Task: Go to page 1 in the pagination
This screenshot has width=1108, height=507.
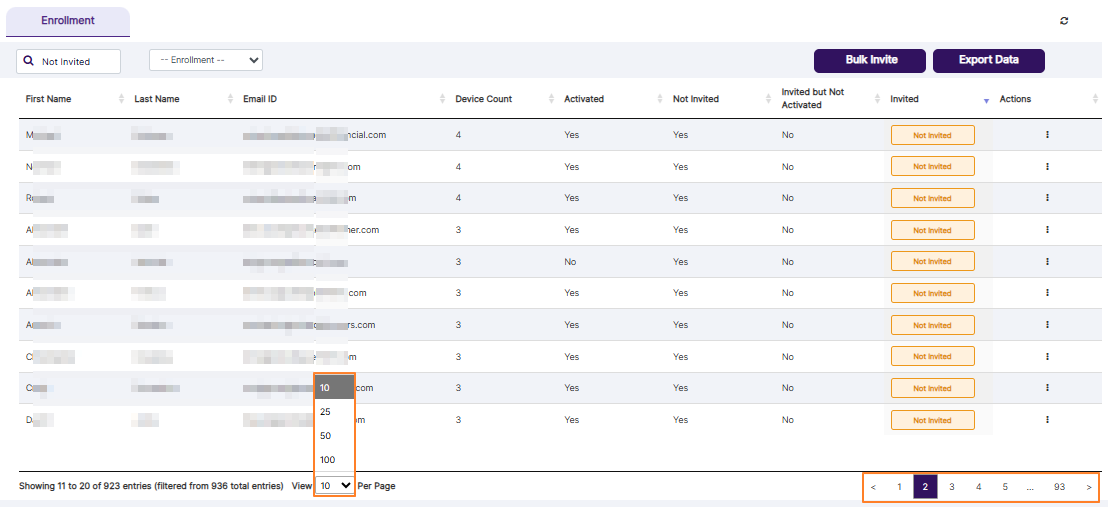Action: click(899, 486)
